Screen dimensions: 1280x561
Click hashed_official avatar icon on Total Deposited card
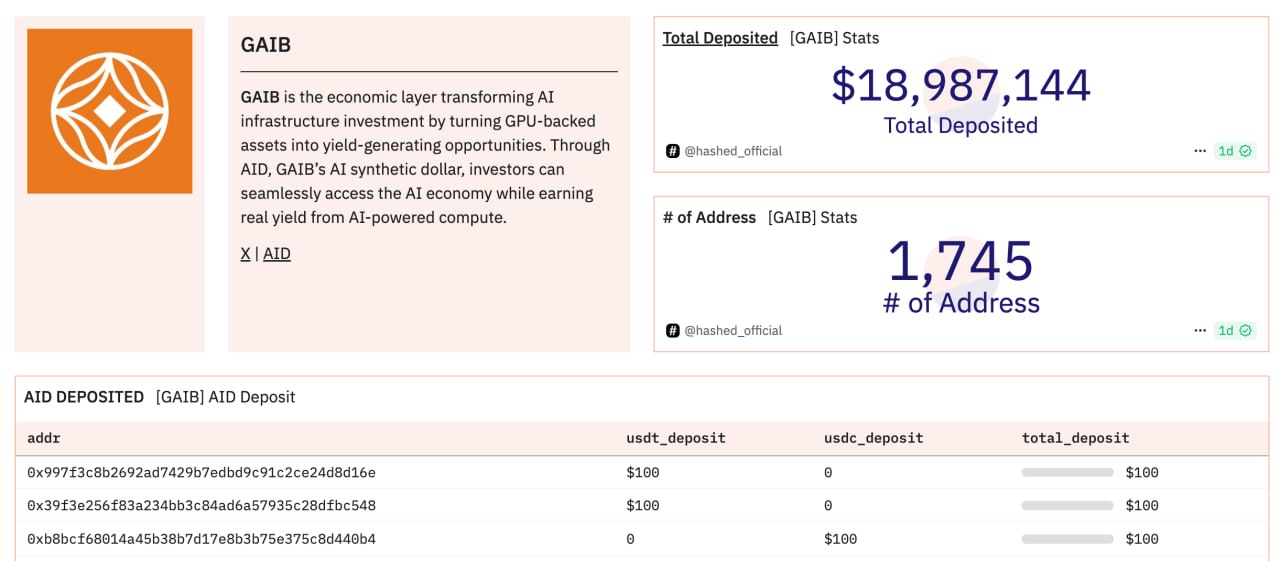click(673, 151)
